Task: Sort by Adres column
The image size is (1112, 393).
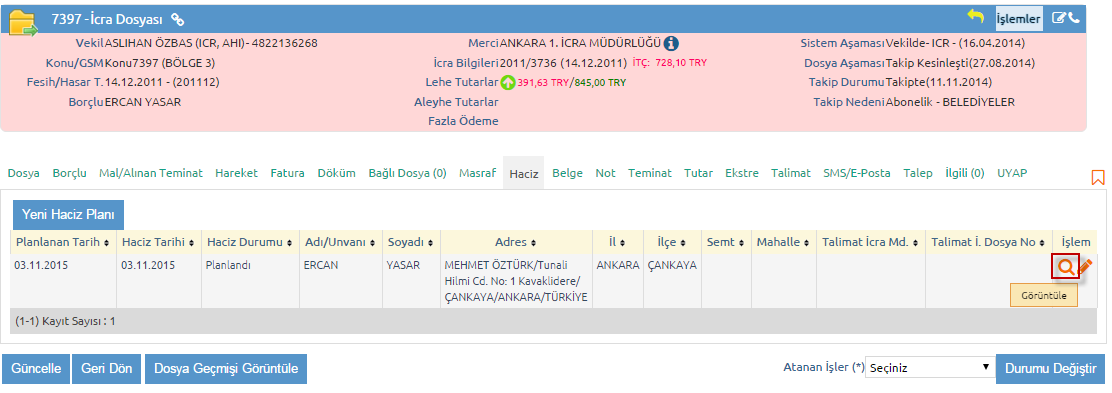Action: (x=516, y=243)
